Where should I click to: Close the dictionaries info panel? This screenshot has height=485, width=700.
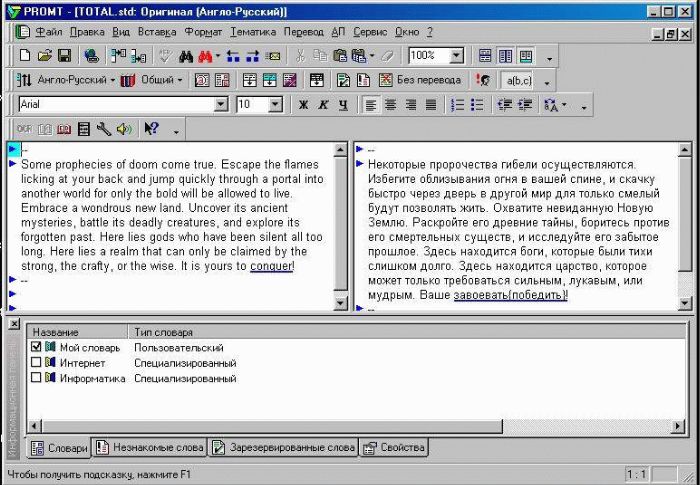point(14,323)
